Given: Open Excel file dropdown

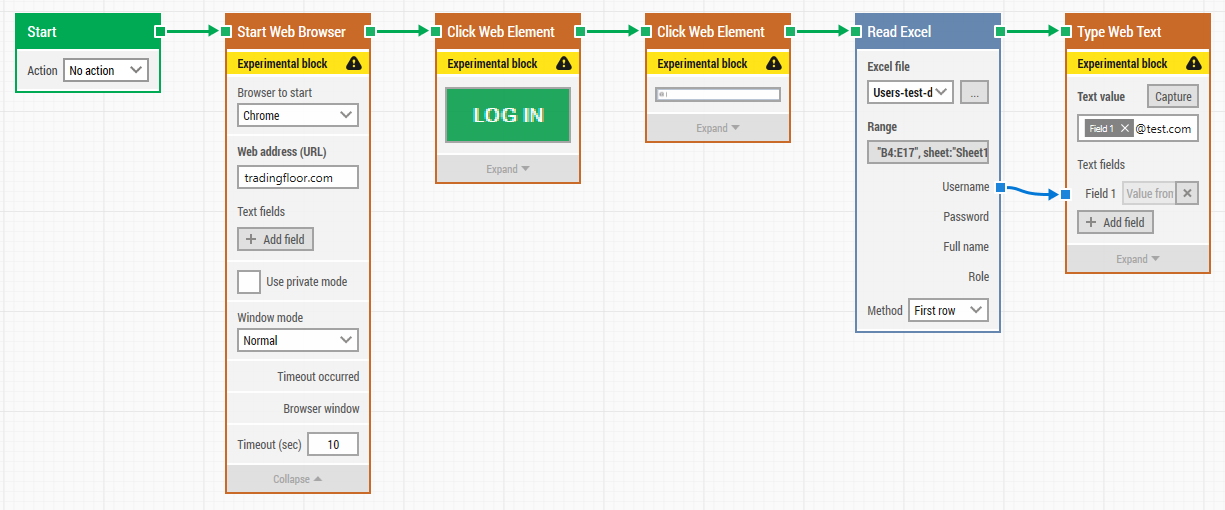Looking at the screenshot, I should coord(910,93).
